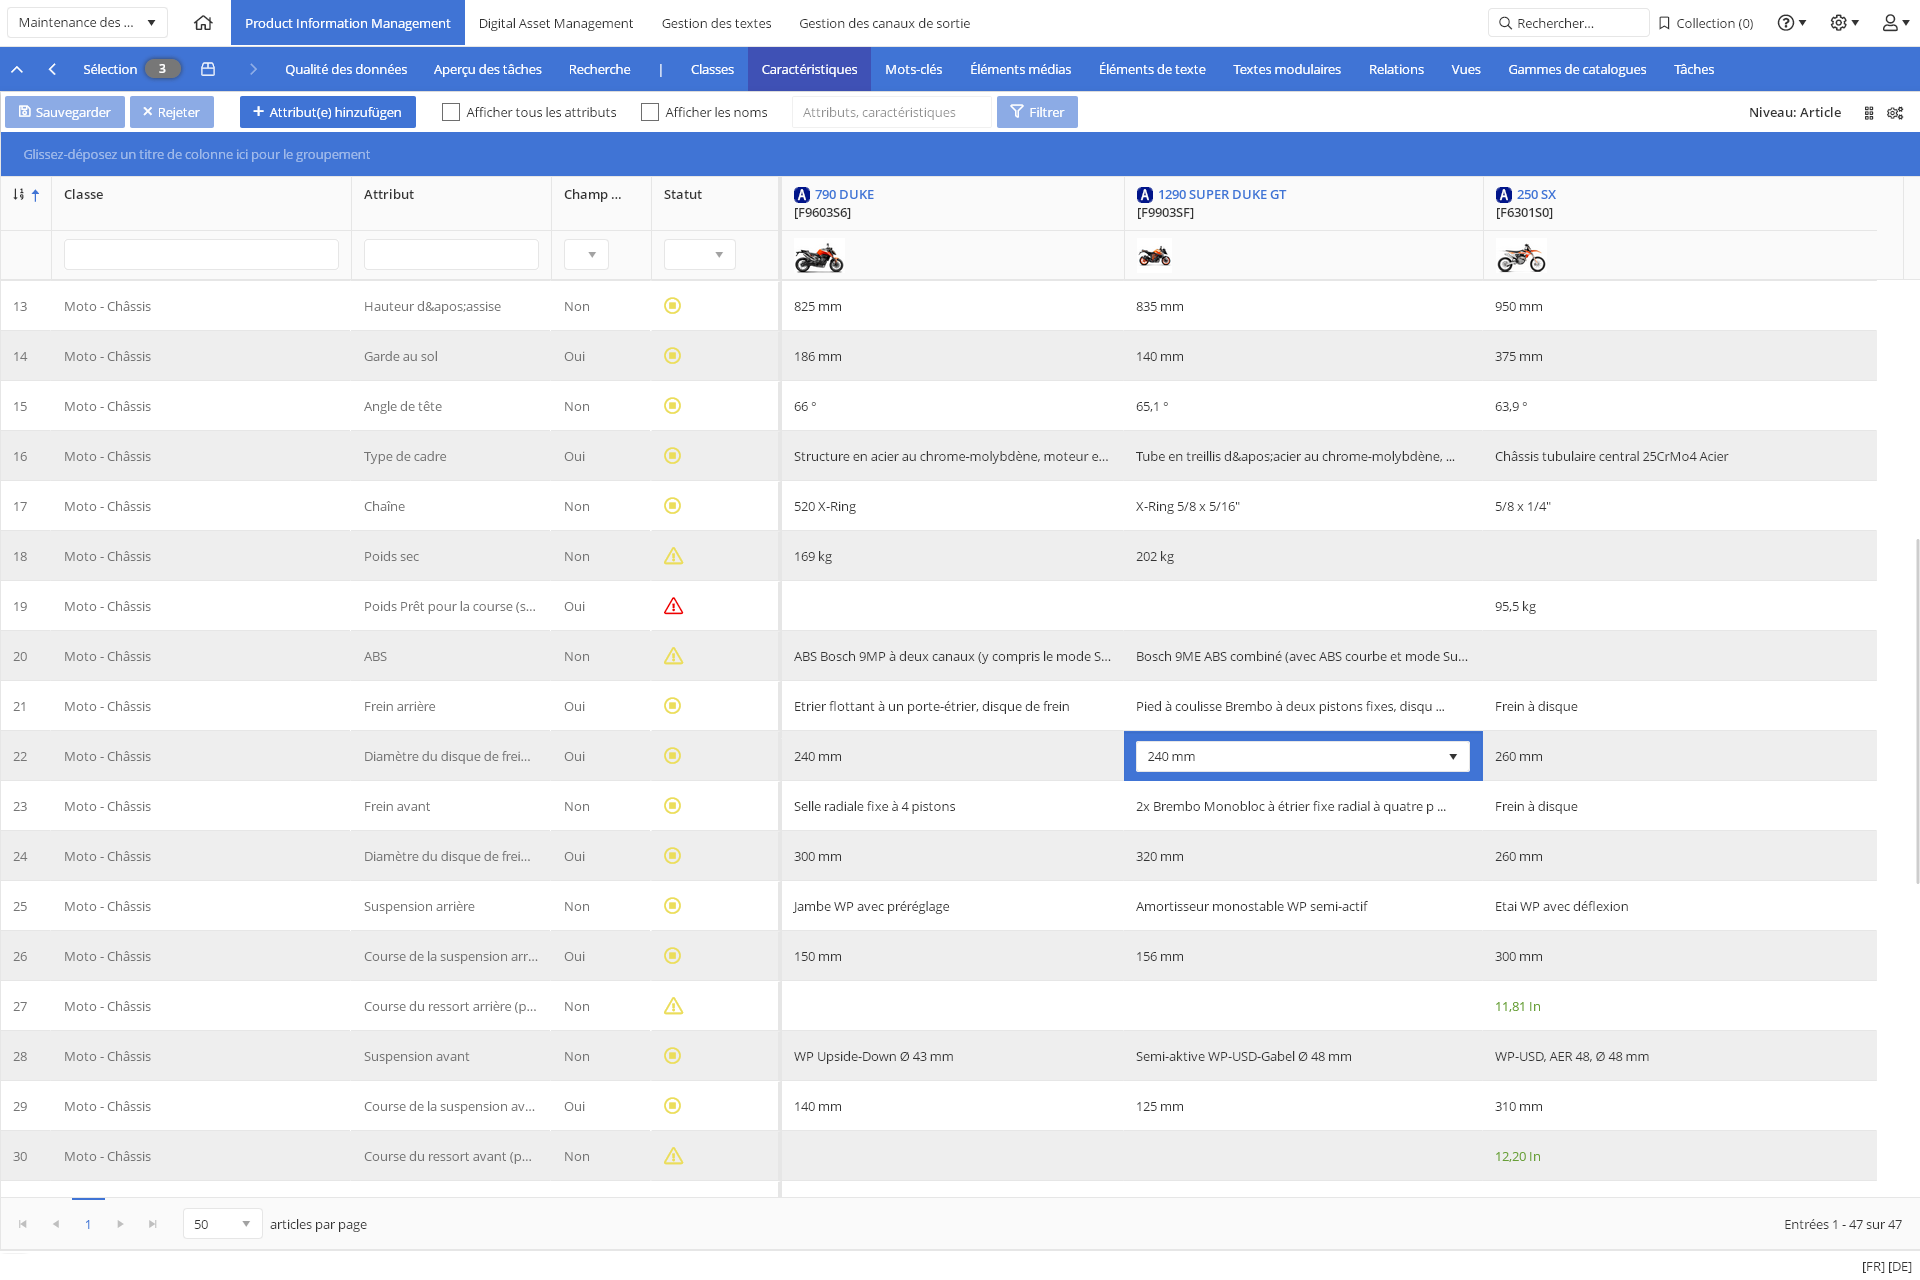Switch to Classes tab
The width and height of the screenshot is (1920, 1280).
pos(712,69)
